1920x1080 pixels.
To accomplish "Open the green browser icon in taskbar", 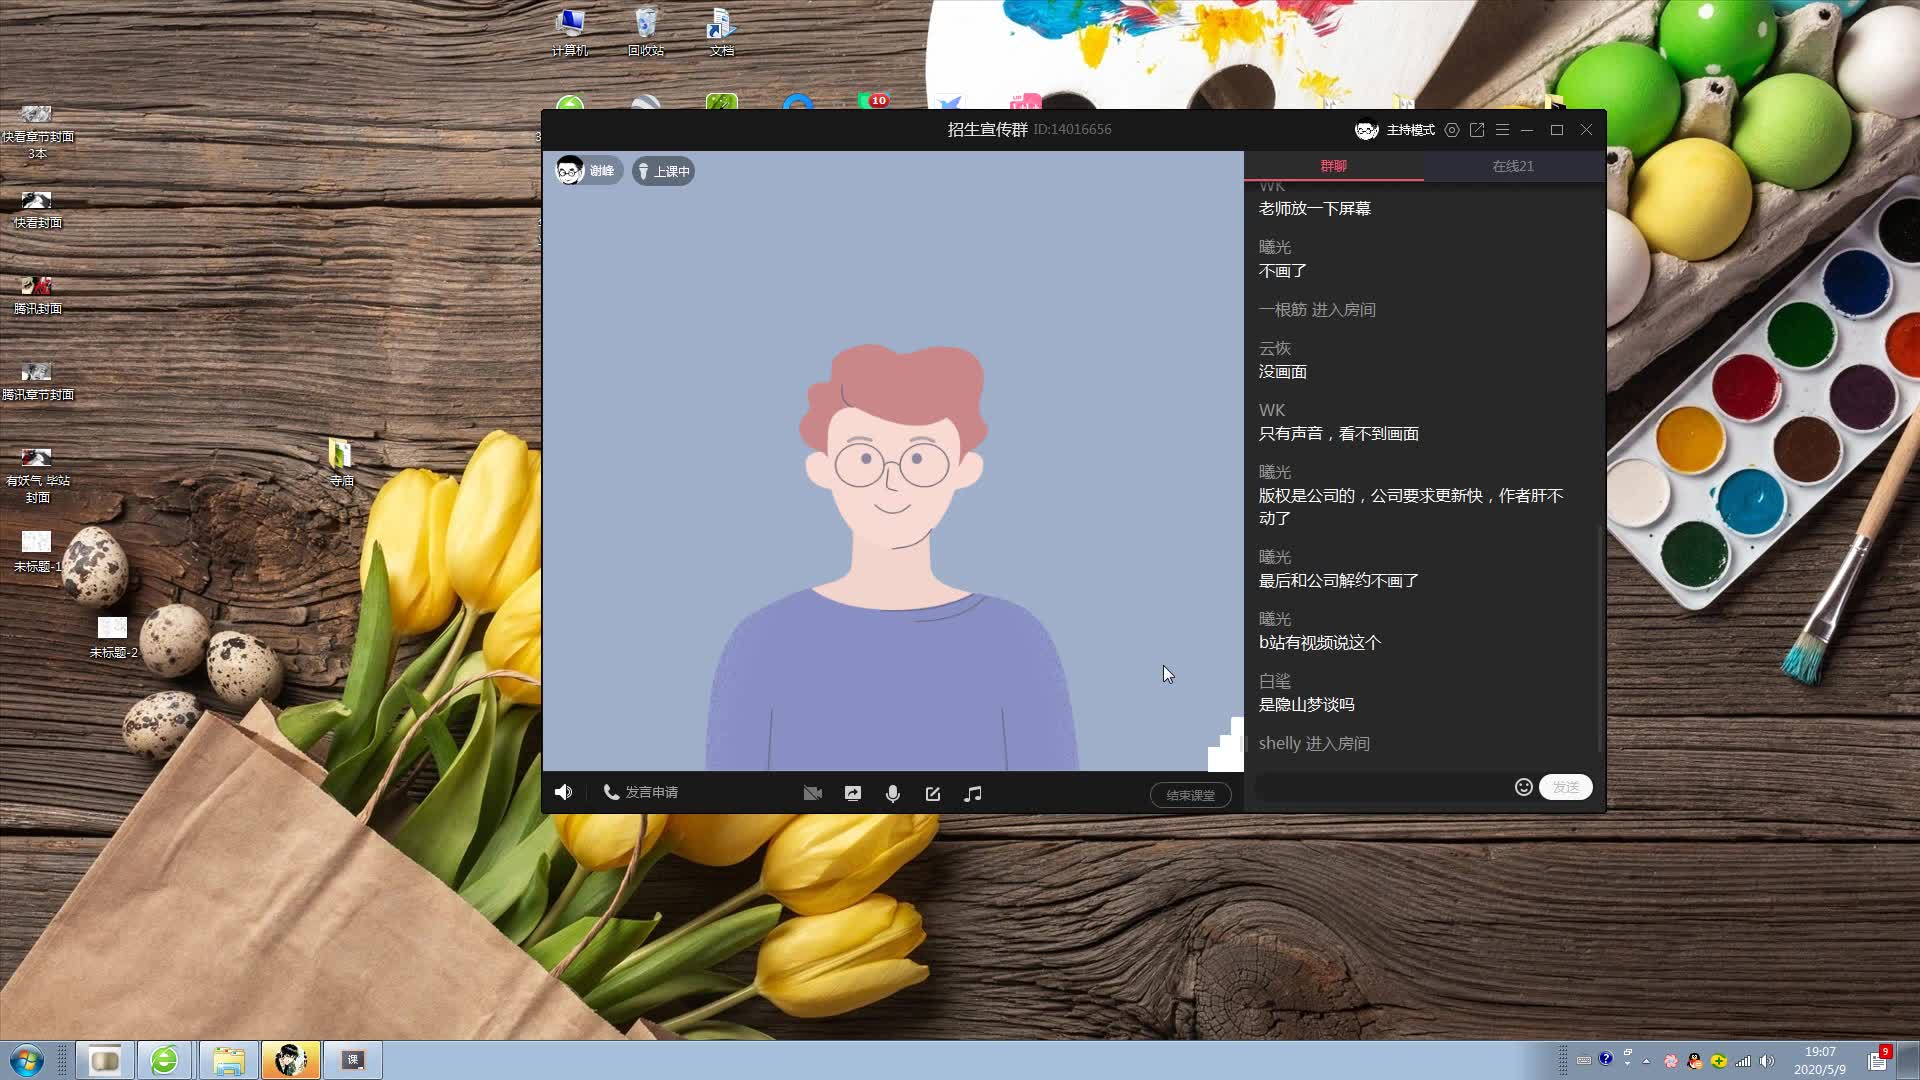I will (164, 1060).
